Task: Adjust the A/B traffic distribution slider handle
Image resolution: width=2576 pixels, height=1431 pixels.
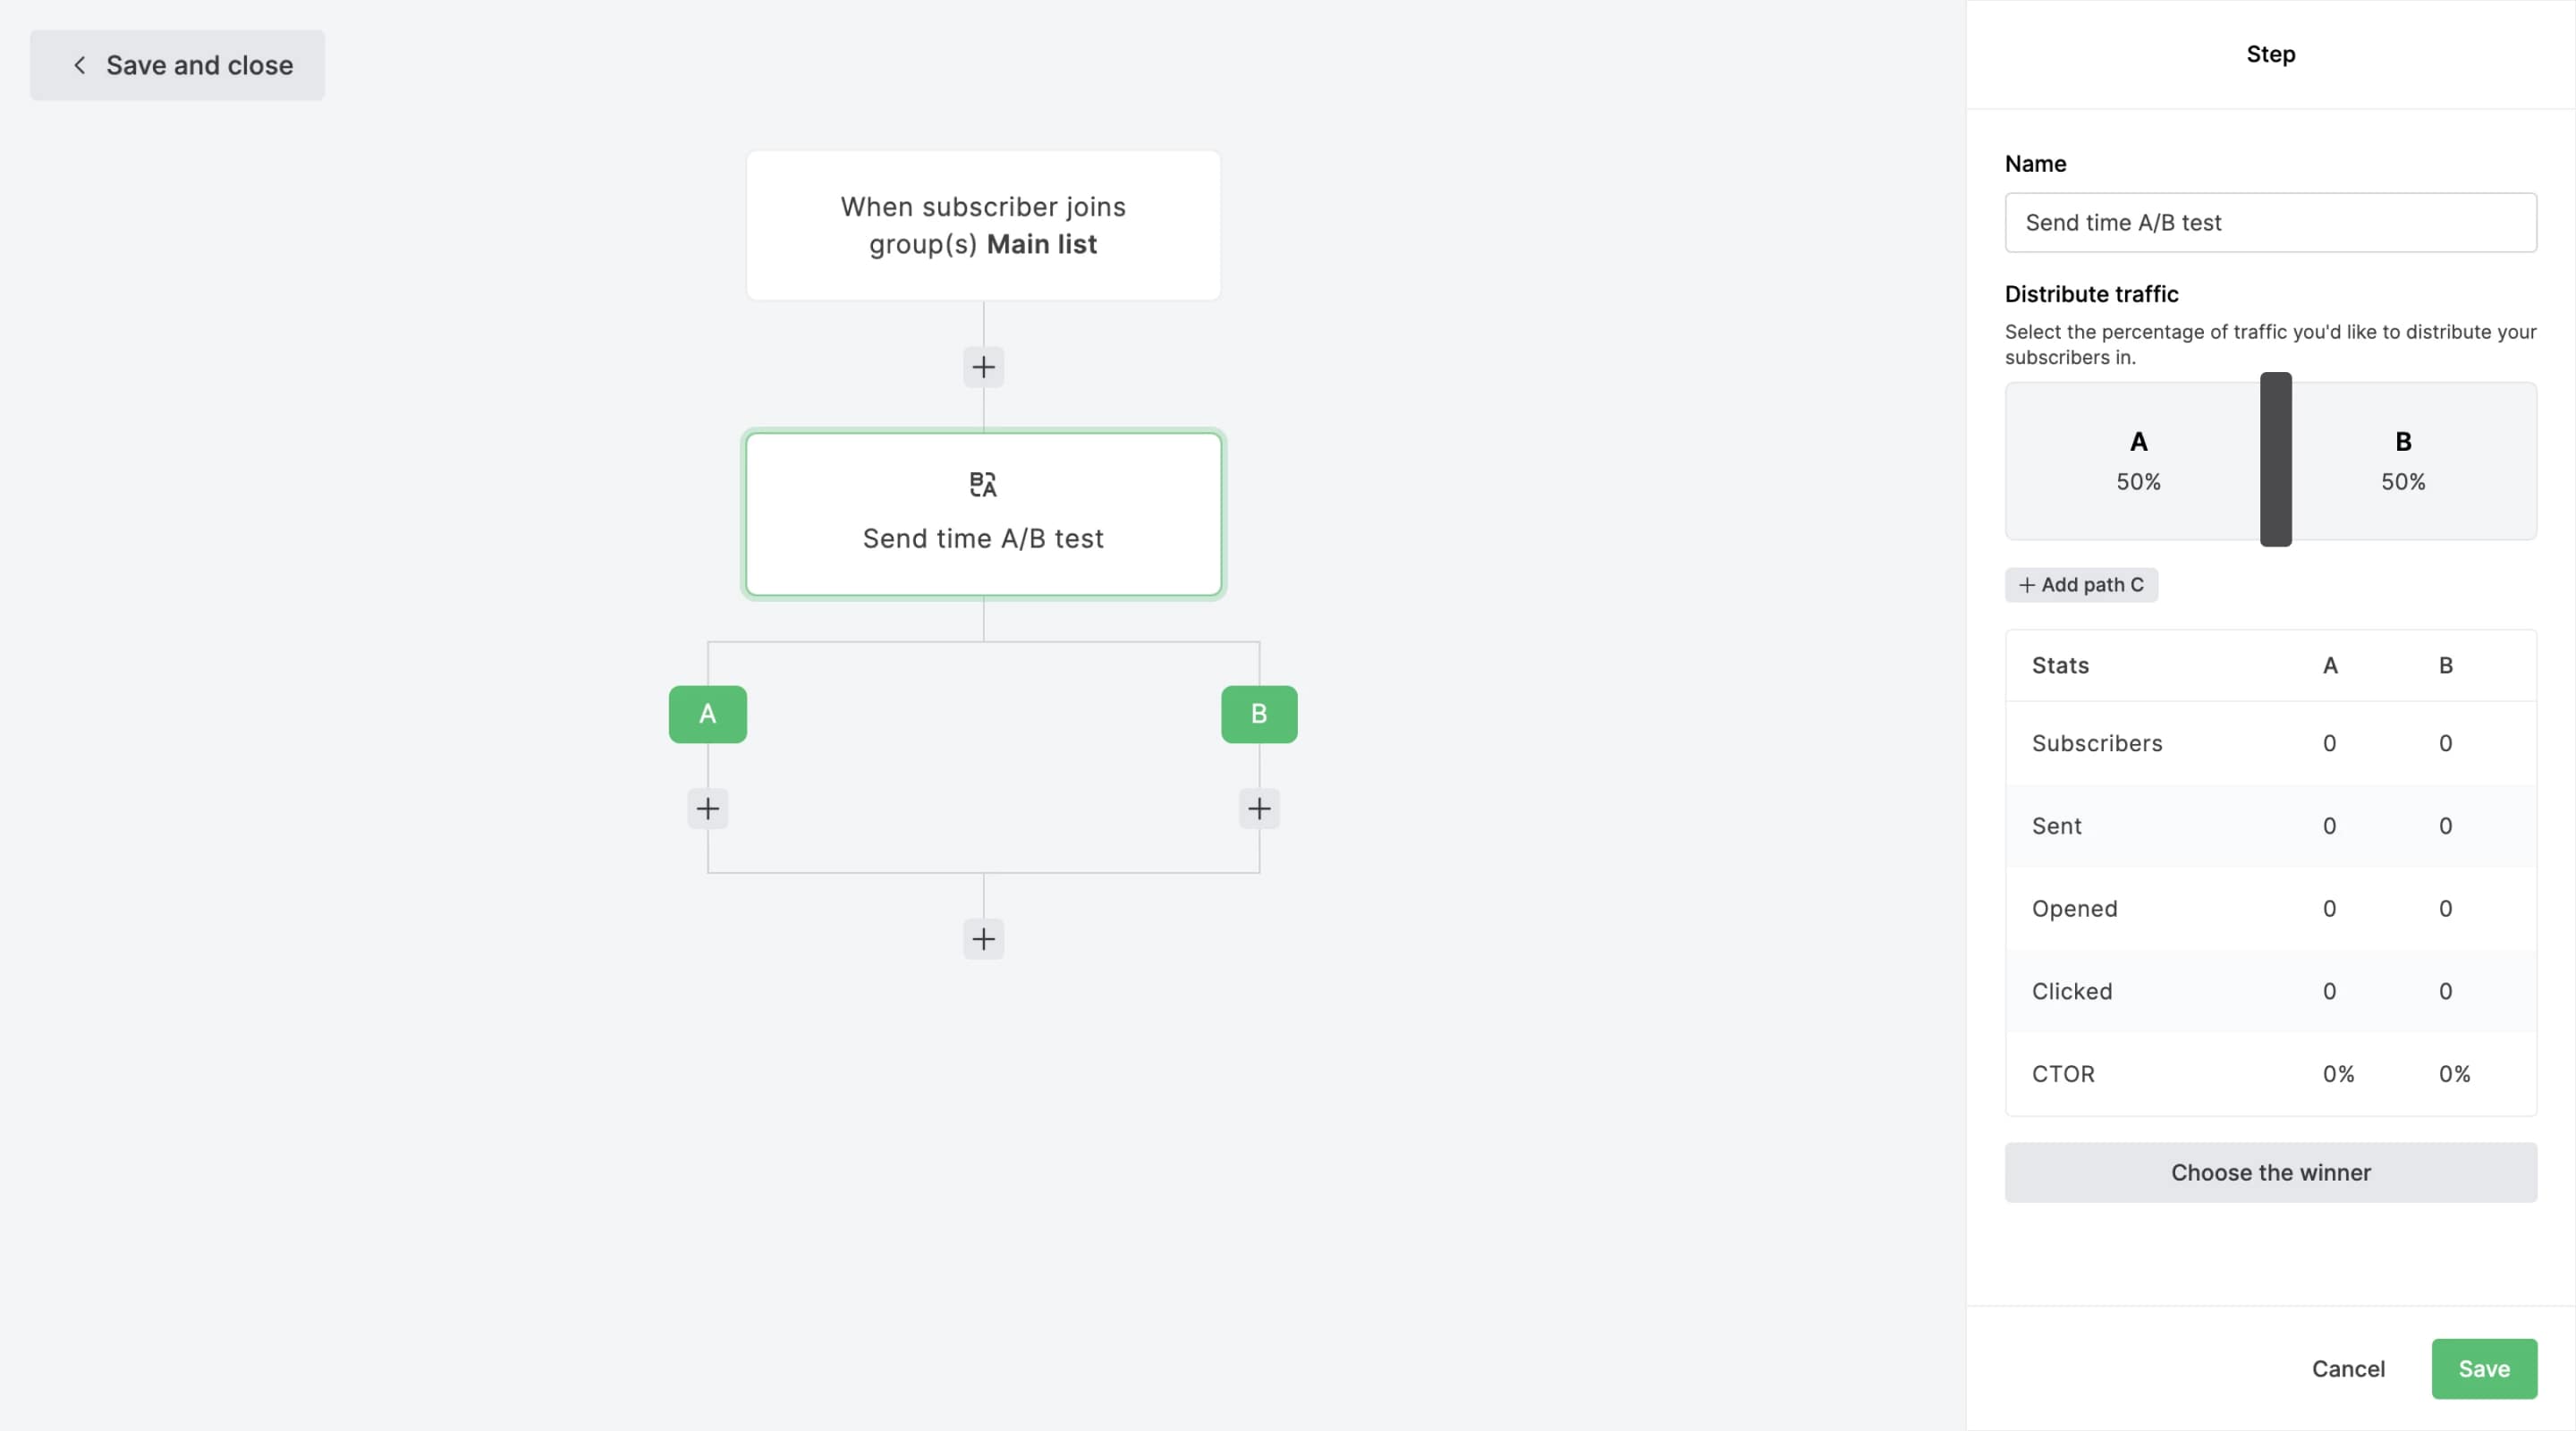Action: click(x=2275, y=460)
